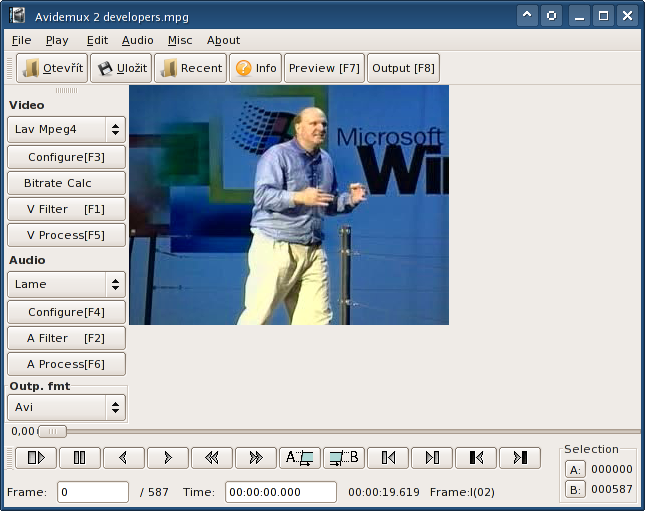This screenshot has width=645, height=511.
Task: Click the timeline slider handle
Action: (x=52, y=431)
